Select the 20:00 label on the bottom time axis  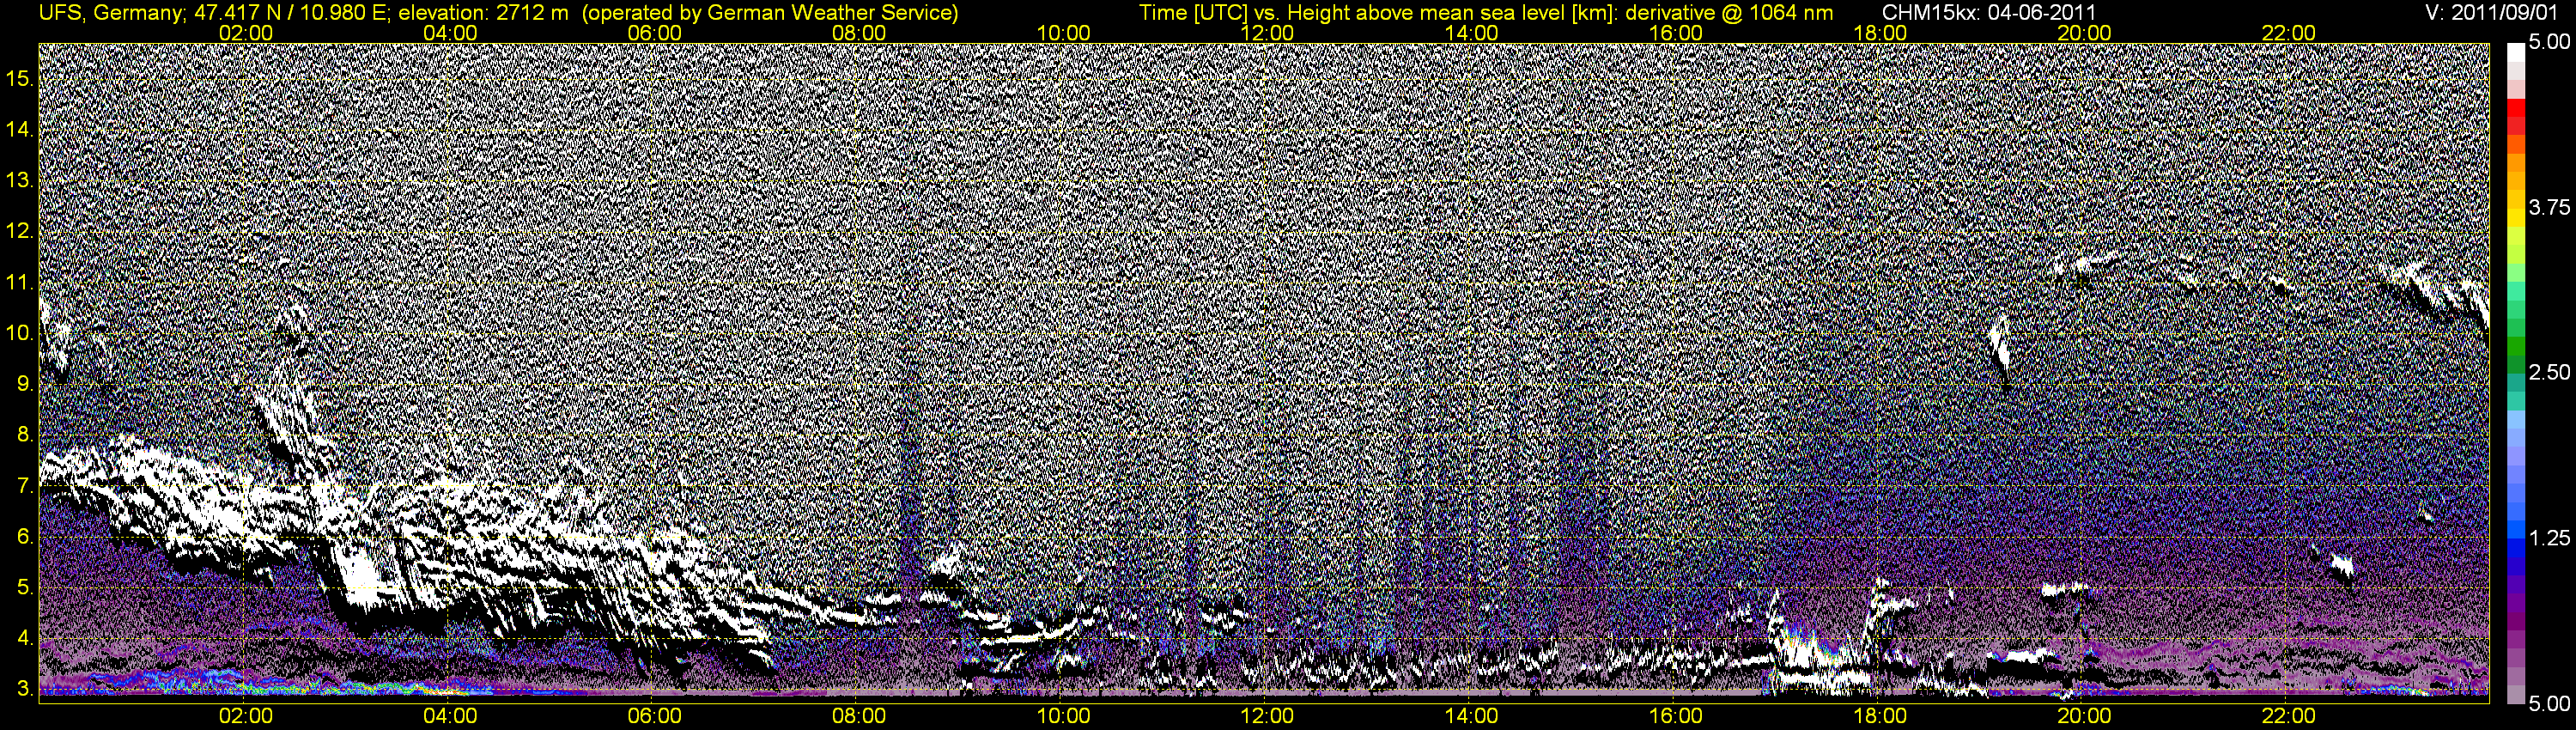(x=2084, y=716)
